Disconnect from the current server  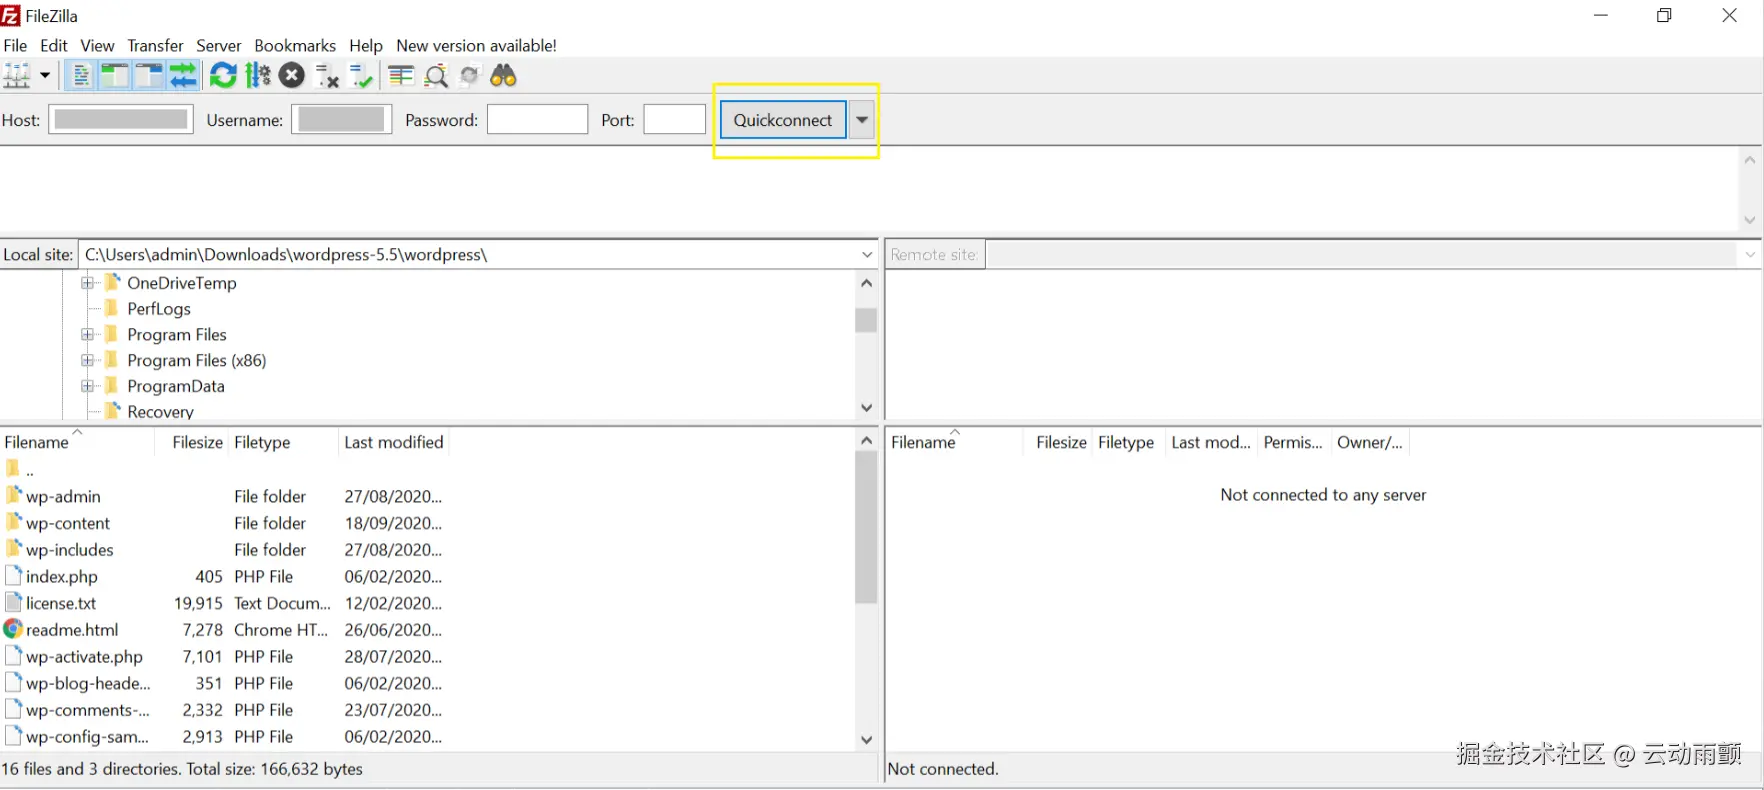click(x=327, y=76)
